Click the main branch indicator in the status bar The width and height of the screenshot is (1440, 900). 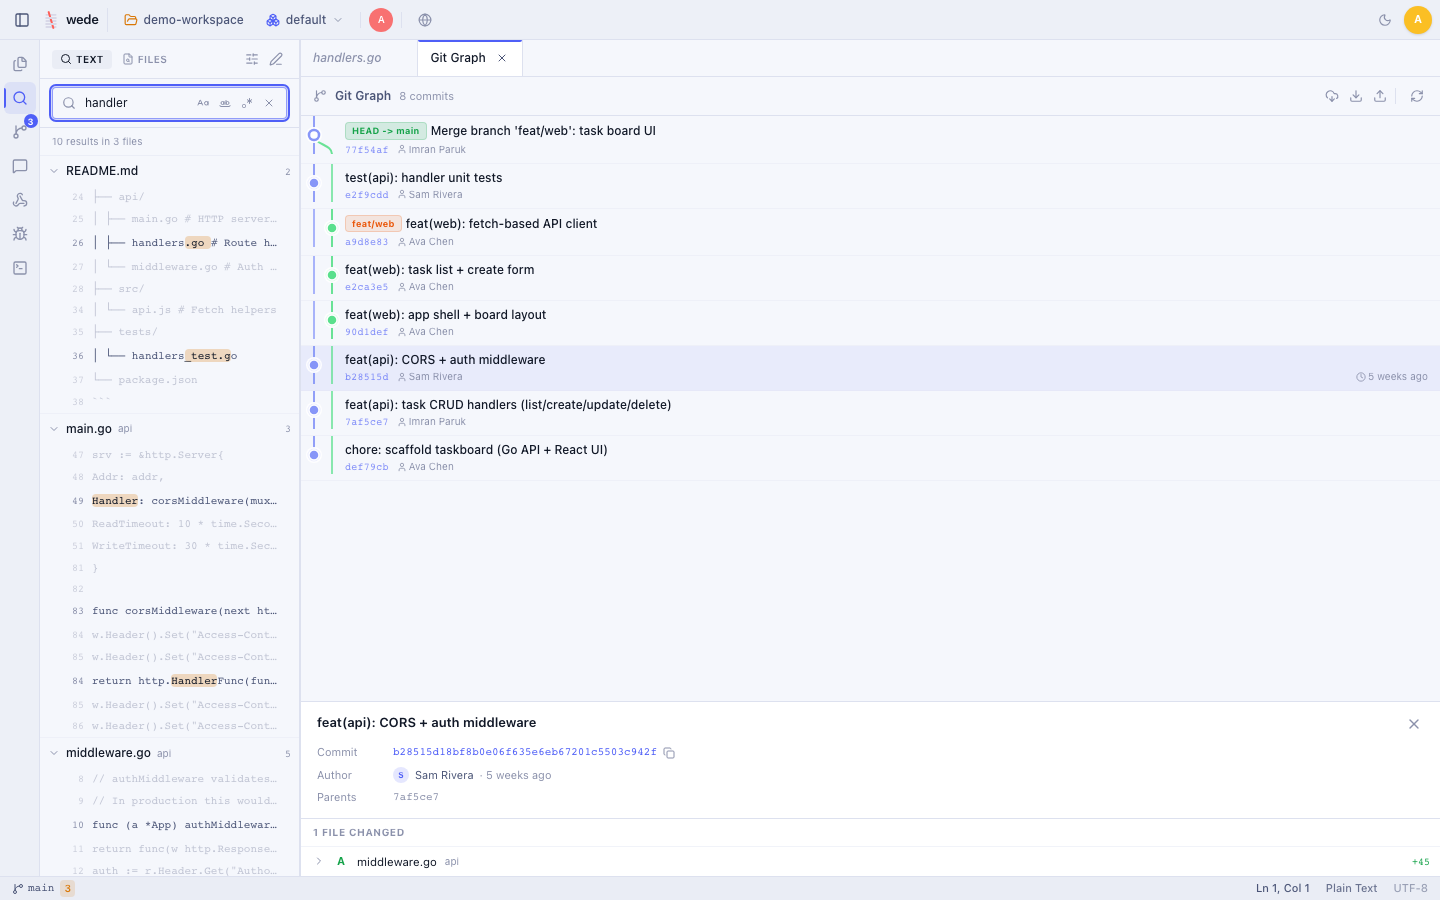pos(34,888)
